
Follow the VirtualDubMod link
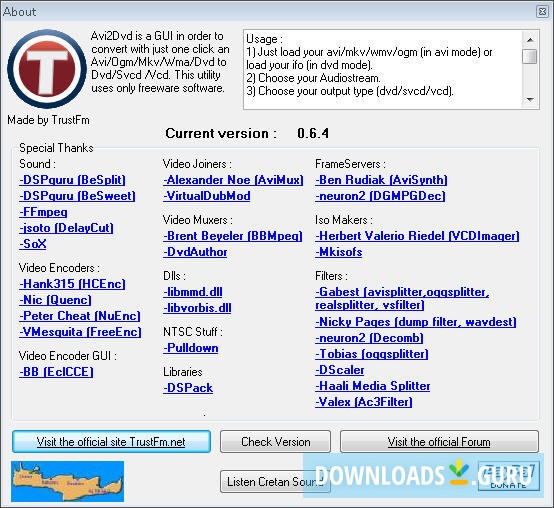pos(207,196)
